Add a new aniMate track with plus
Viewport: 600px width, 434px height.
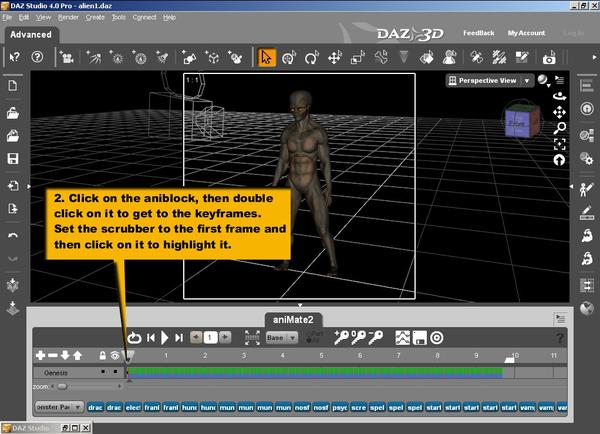tap(40, 356)
